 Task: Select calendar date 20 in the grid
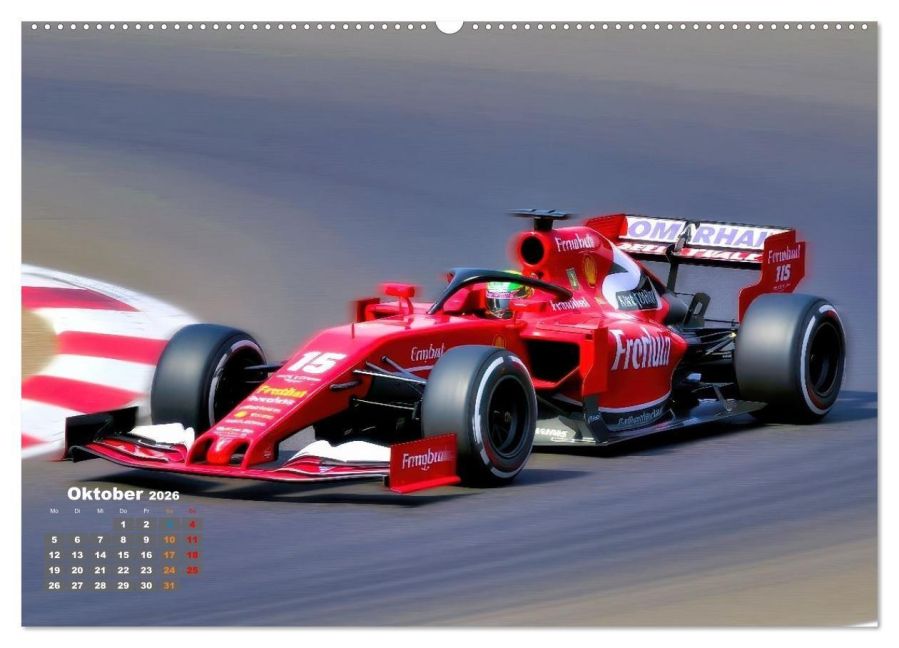coord(77,571)
